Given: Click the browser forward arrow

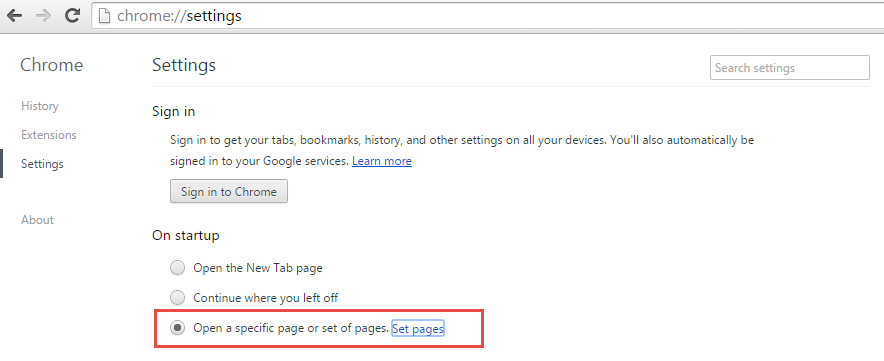Looking at the screenshot, I should (43, 16).
